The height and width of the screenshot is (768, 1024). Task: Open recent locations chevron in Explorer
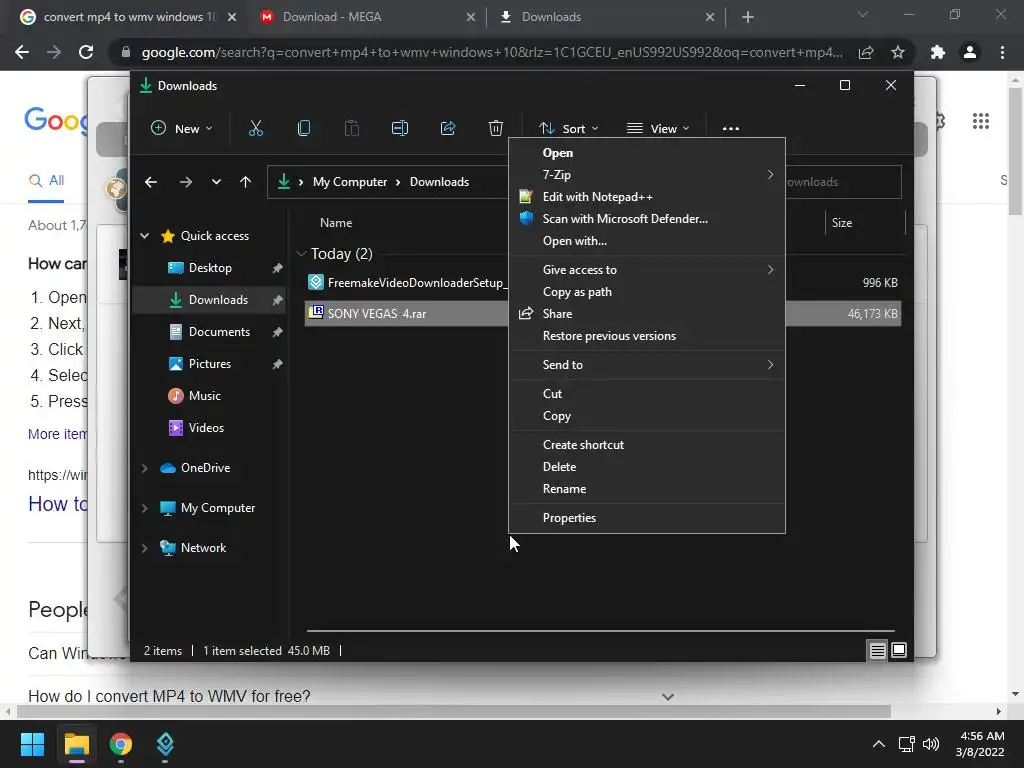pyautogui.click(x=216, y=182)
